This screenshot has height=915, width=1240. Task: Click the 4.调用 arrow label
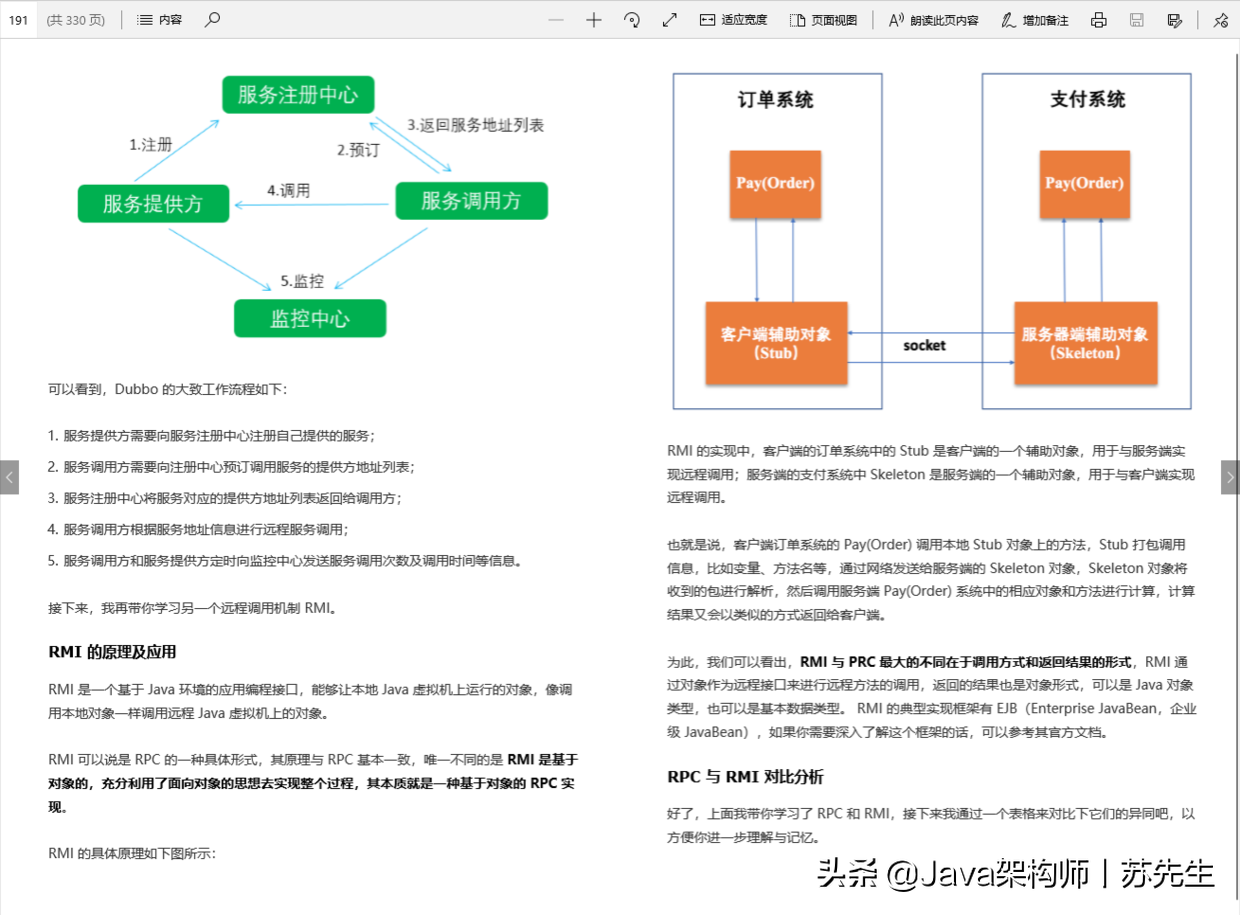289,190
